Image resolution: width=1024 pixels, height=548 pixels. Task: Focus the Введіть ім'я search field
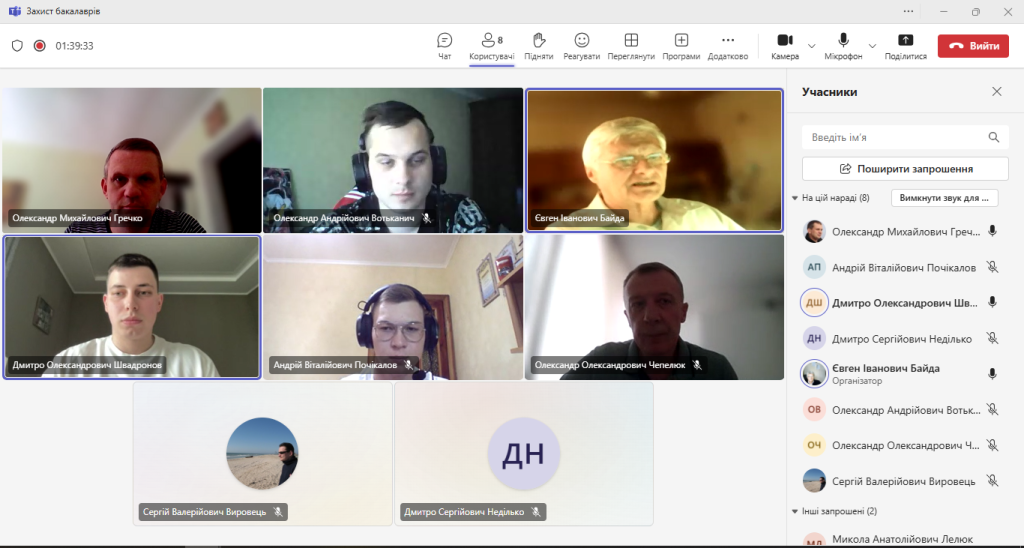pos(905,137)
